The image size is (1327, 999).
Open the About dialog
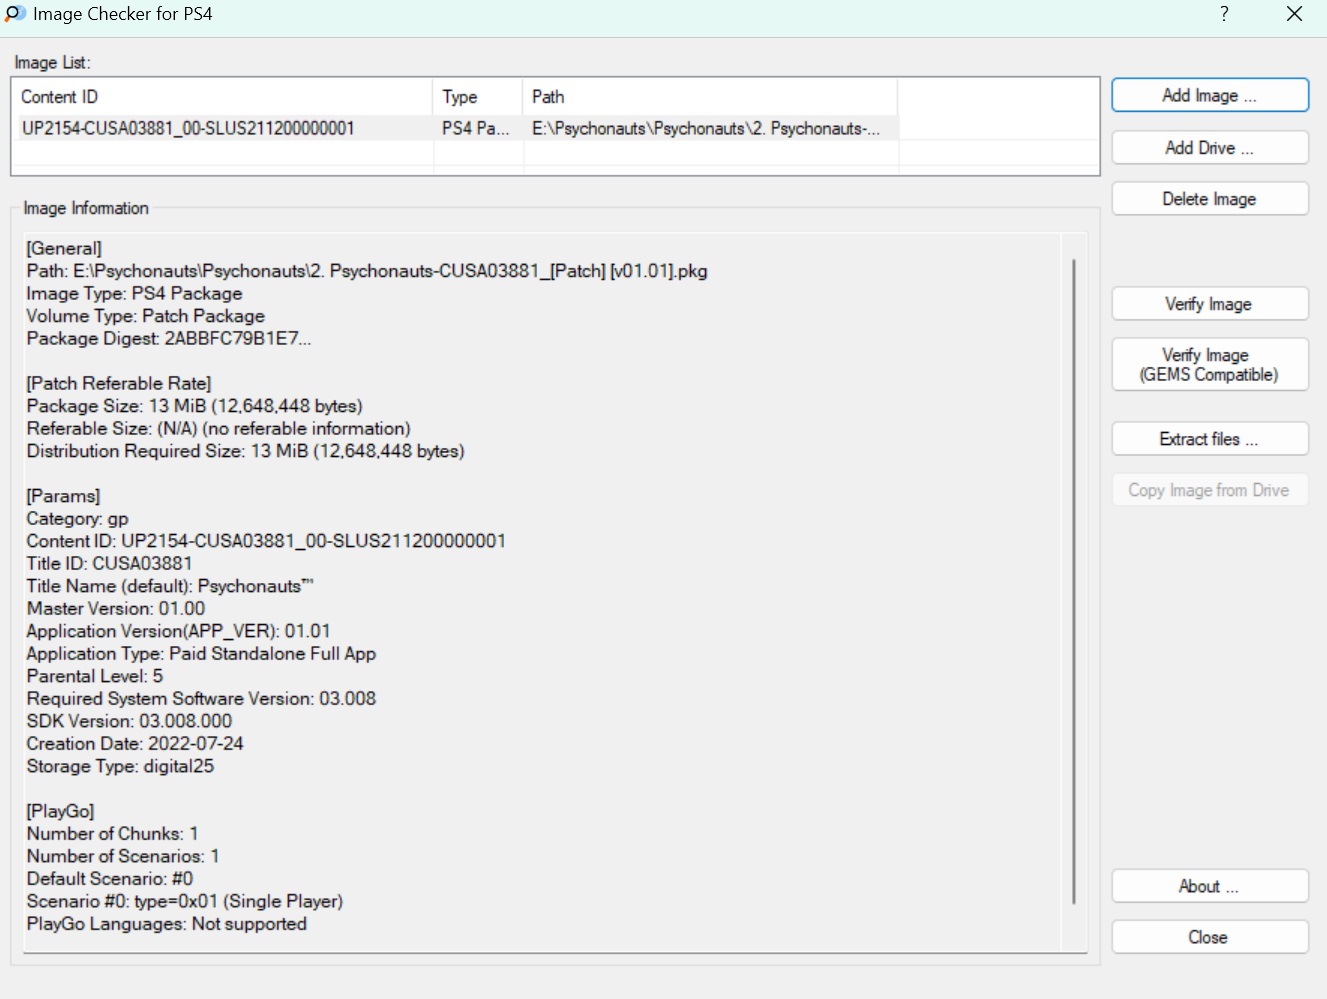click(x=1209, y=886)
